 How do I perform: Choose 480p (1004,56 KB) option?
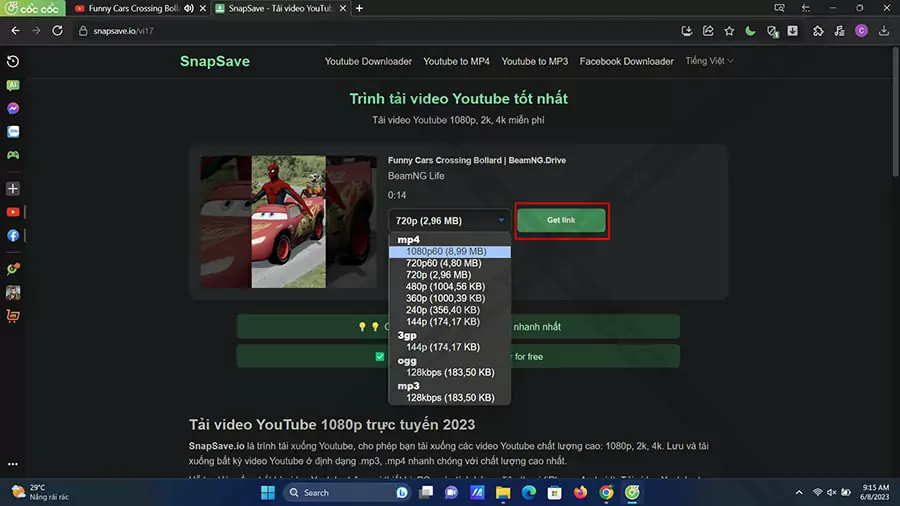[449, 286]
